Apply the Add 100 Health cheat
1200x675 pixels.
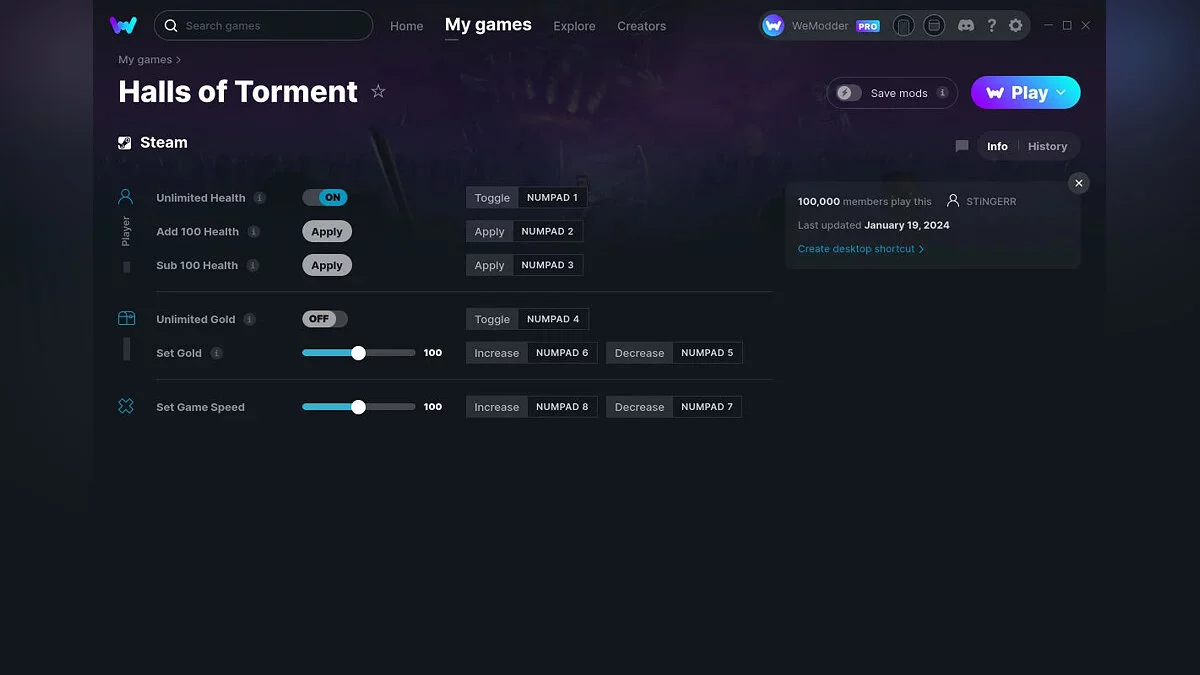327,232
